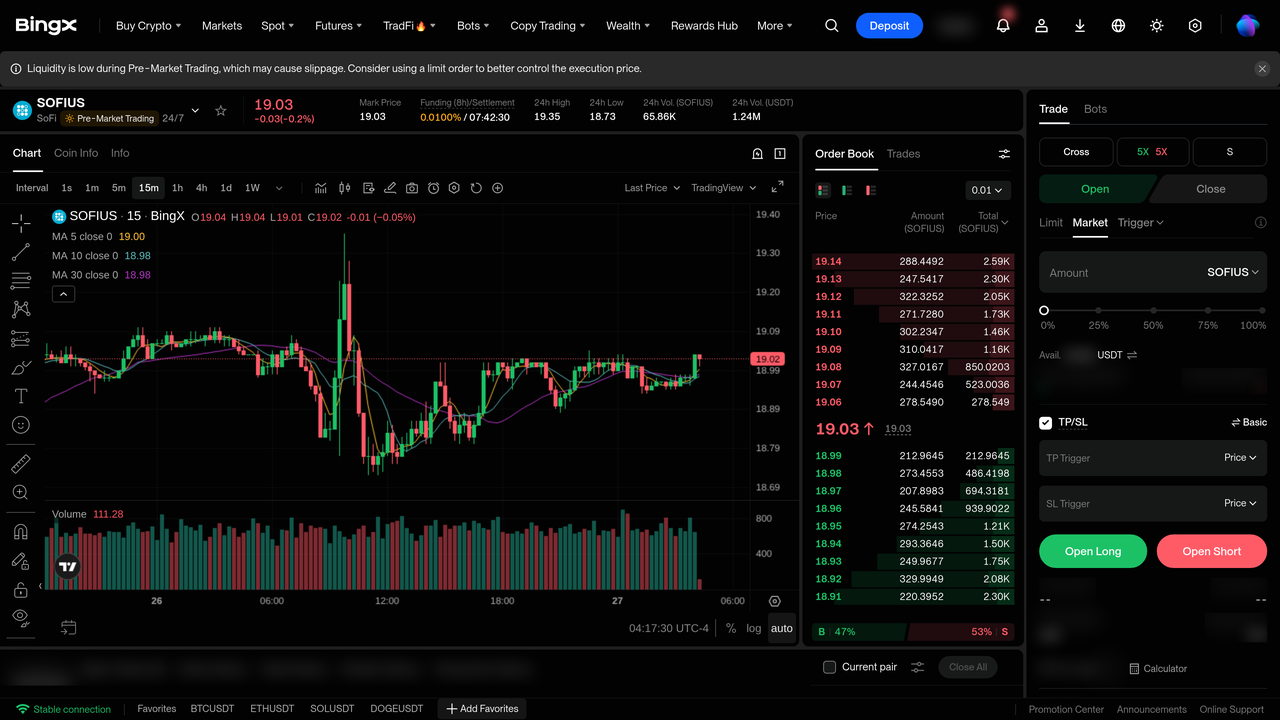1280x720 pixels.
Task: Click the magnet mode drawing icon
Action: tap(20, 532)
